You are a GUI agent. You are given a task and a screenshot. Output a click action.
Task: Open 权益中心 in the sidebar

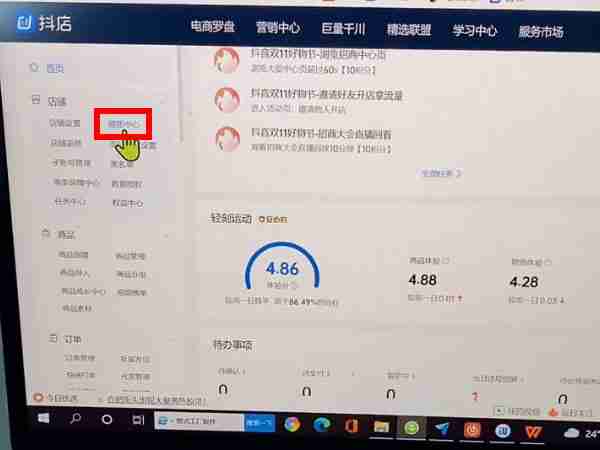(128, 203)
